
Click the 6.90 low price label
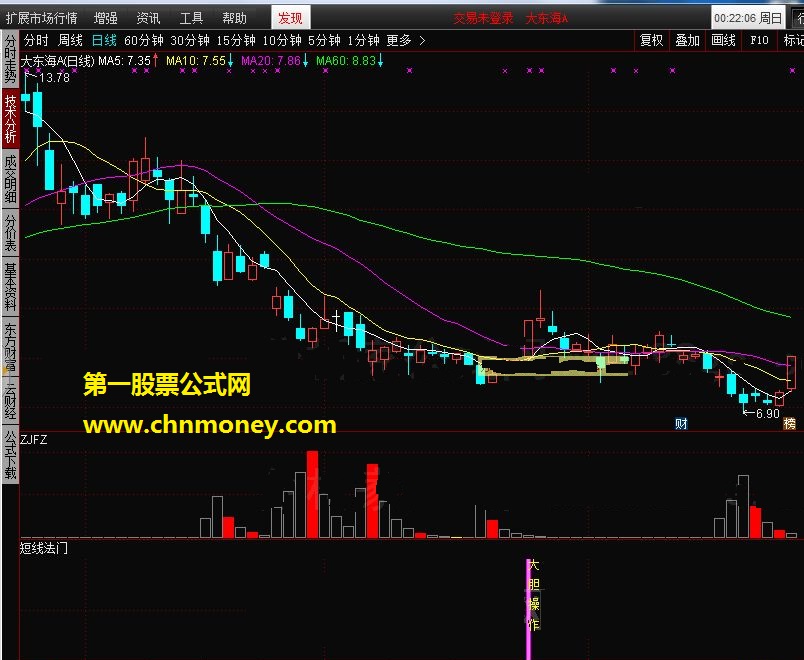pyautogui.click(x=768, y=413)
